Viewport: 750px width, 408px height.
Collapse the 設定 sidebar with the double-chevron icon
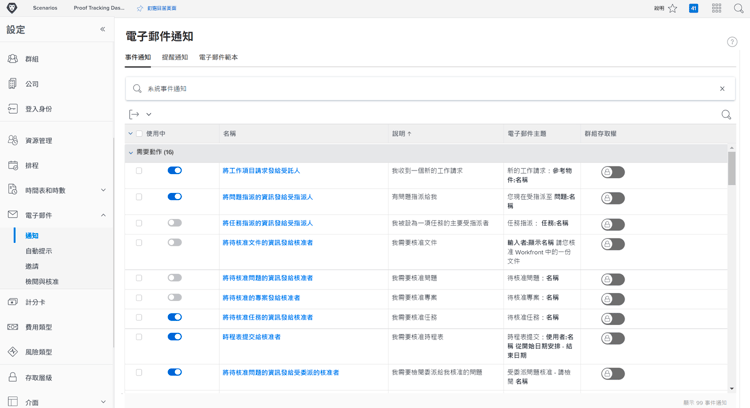pyautogui.click(x=102, y=29)
